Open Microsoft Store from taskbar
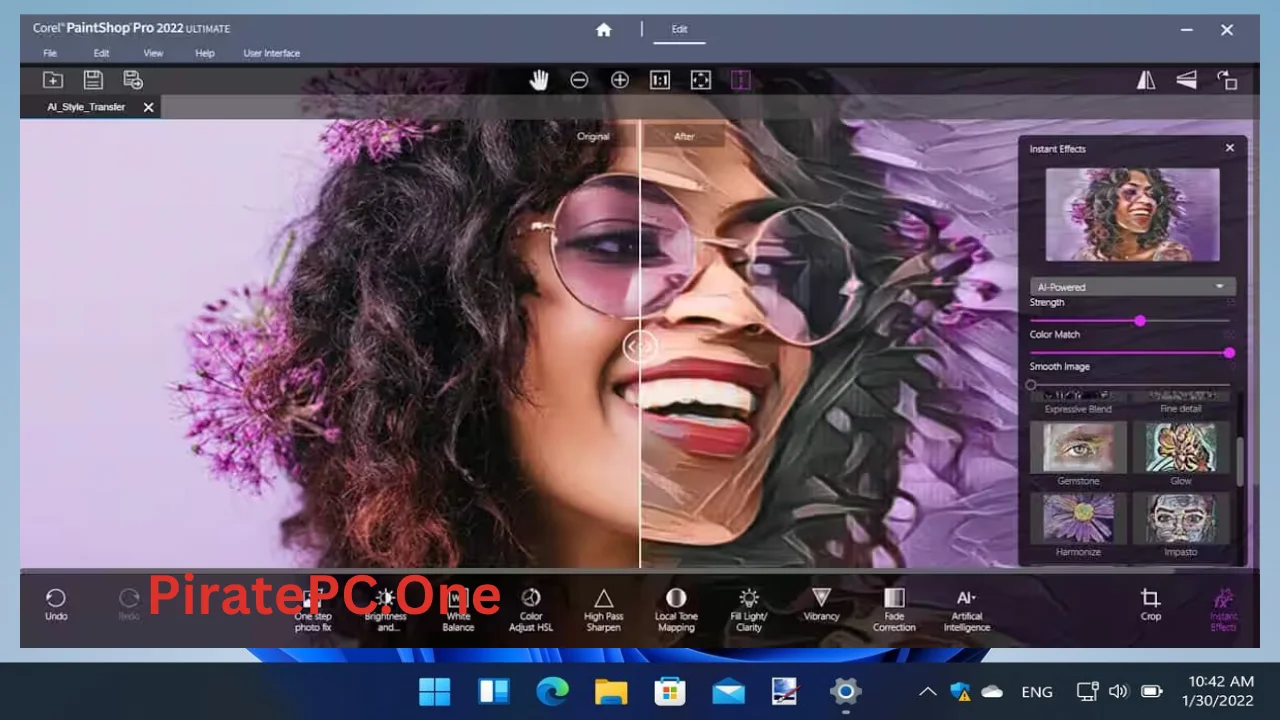The height and width of the screenshot is (720, 1280). [669, 691]
